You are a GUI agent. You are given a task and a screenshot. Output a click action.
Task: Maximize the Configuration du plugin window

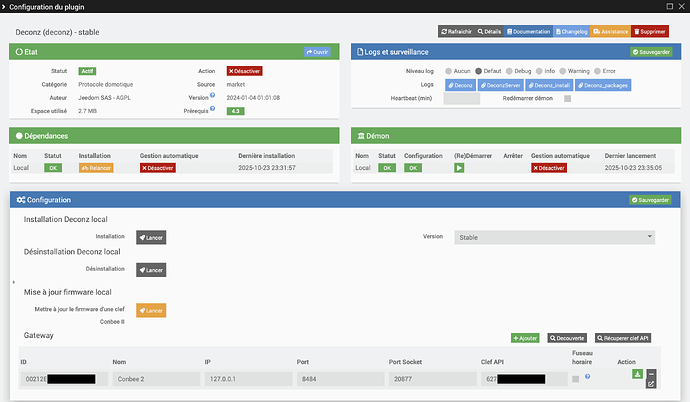point(670,6)
